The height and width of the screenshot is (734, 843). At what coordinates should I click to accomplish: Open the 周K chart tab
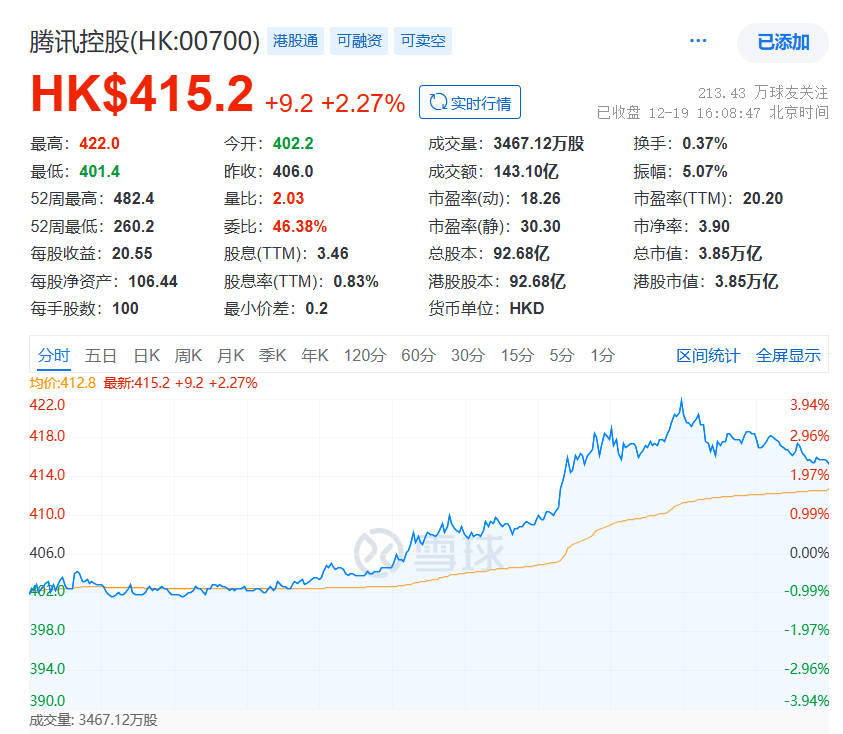tap(188, 355)
